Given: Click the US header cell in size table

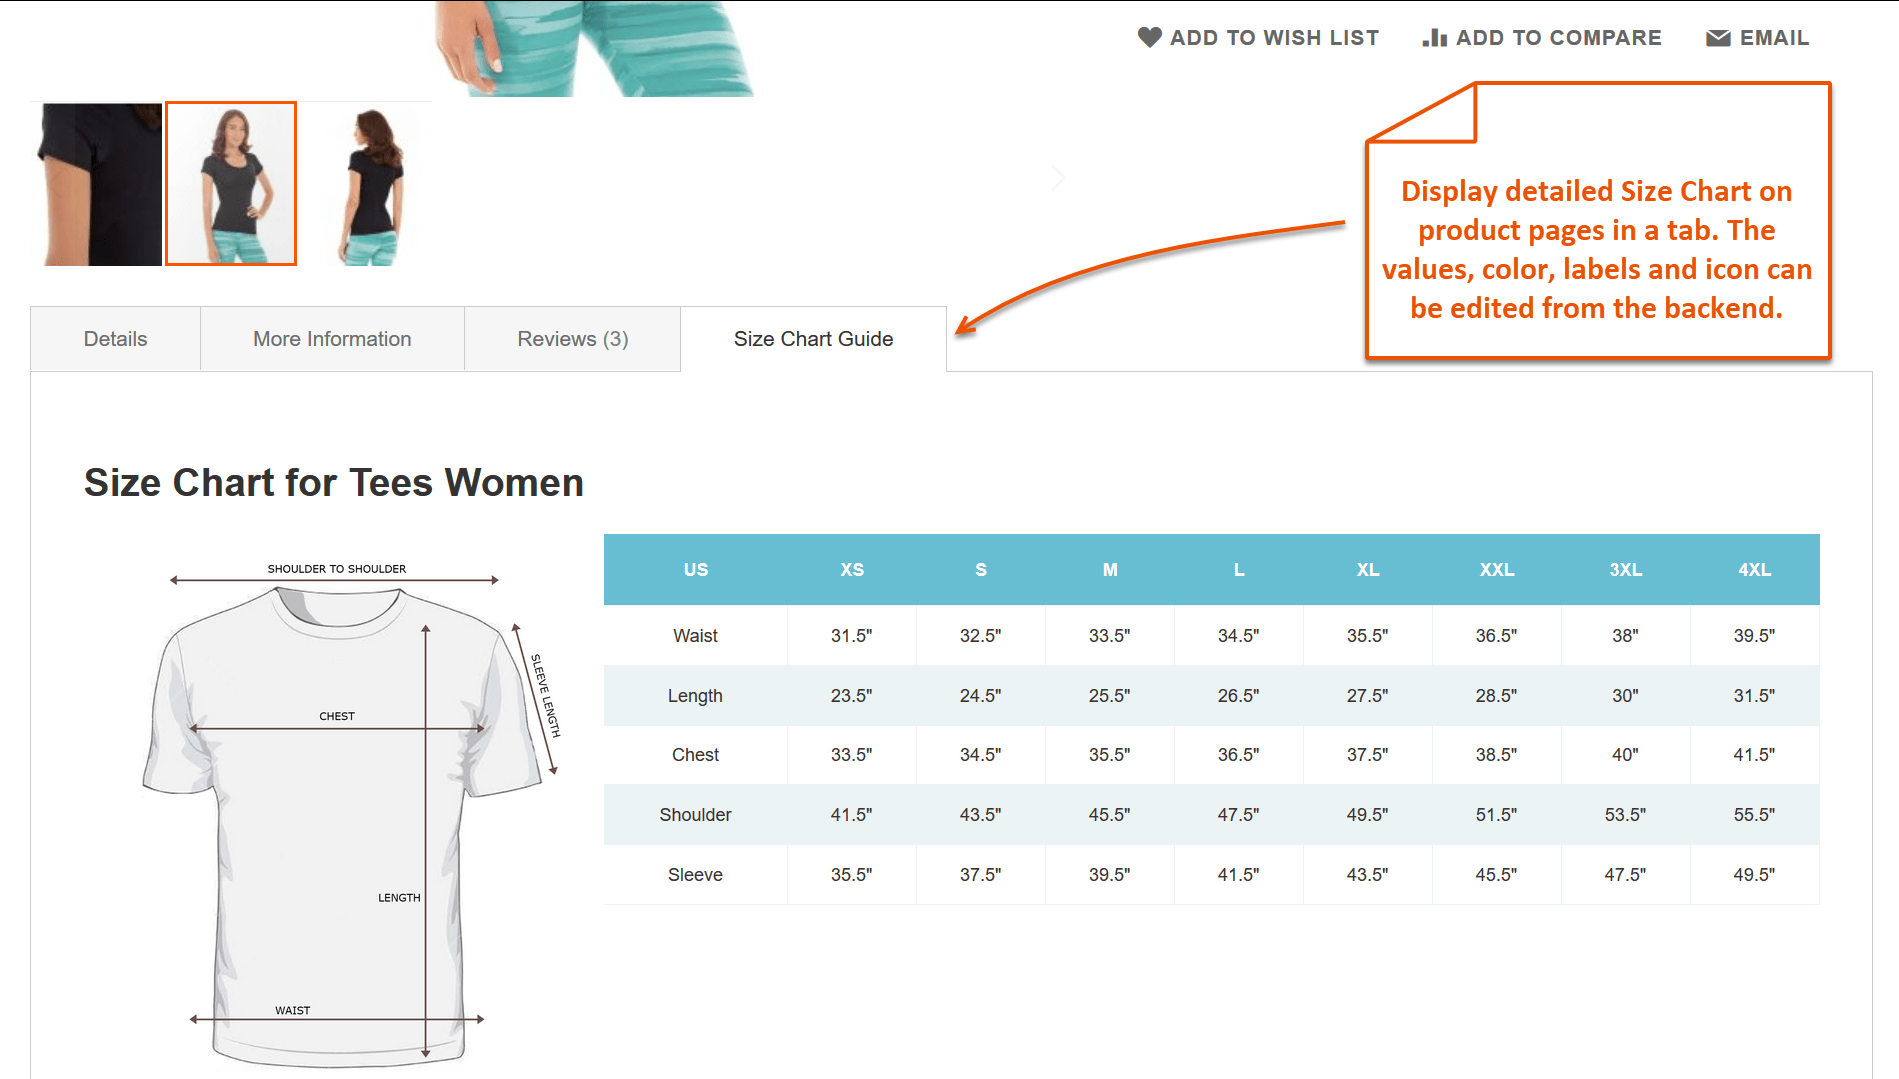Looking at the screenshot, I should tap(696, 570).
